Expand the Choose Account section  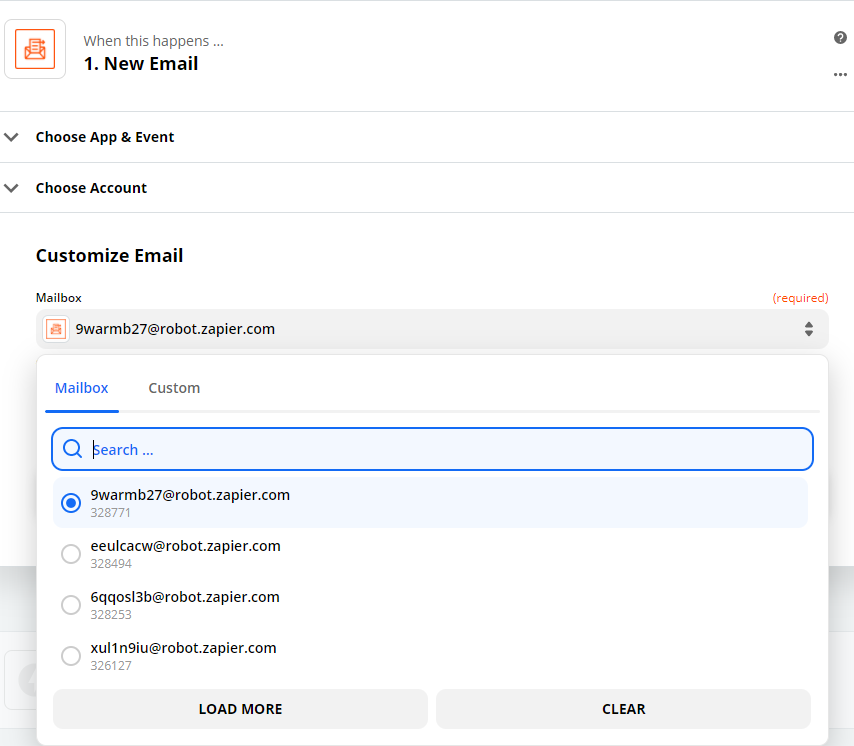(427, 188)
